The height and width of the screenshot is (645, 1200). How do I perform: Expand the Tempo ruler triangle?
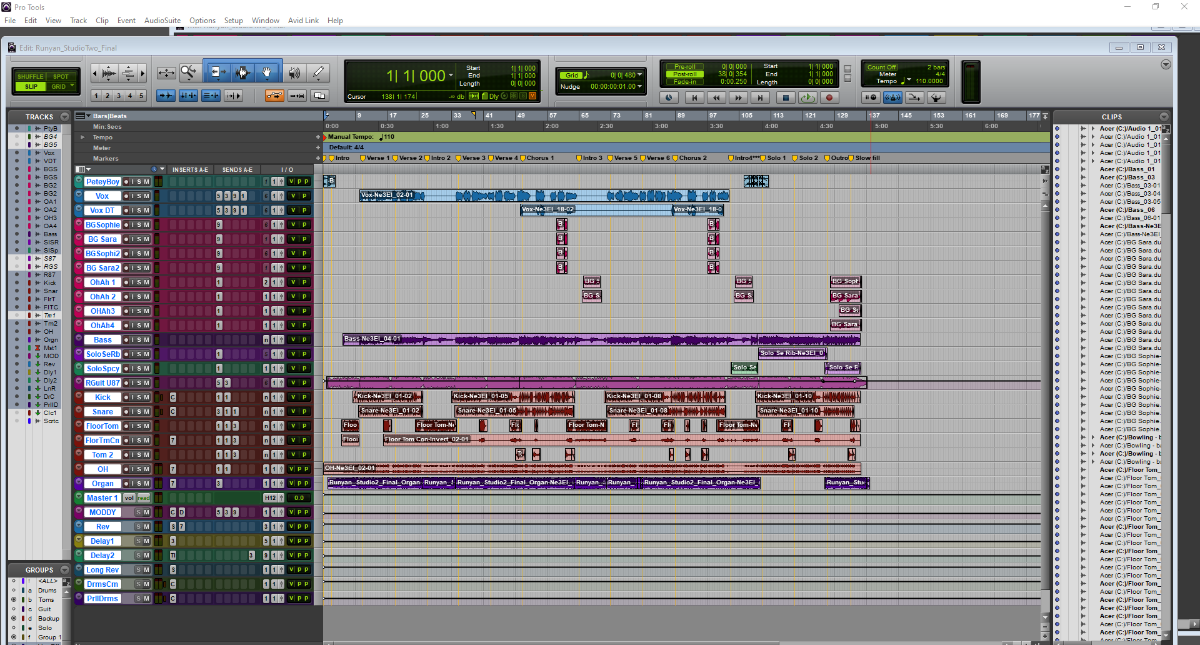(83, 137)
